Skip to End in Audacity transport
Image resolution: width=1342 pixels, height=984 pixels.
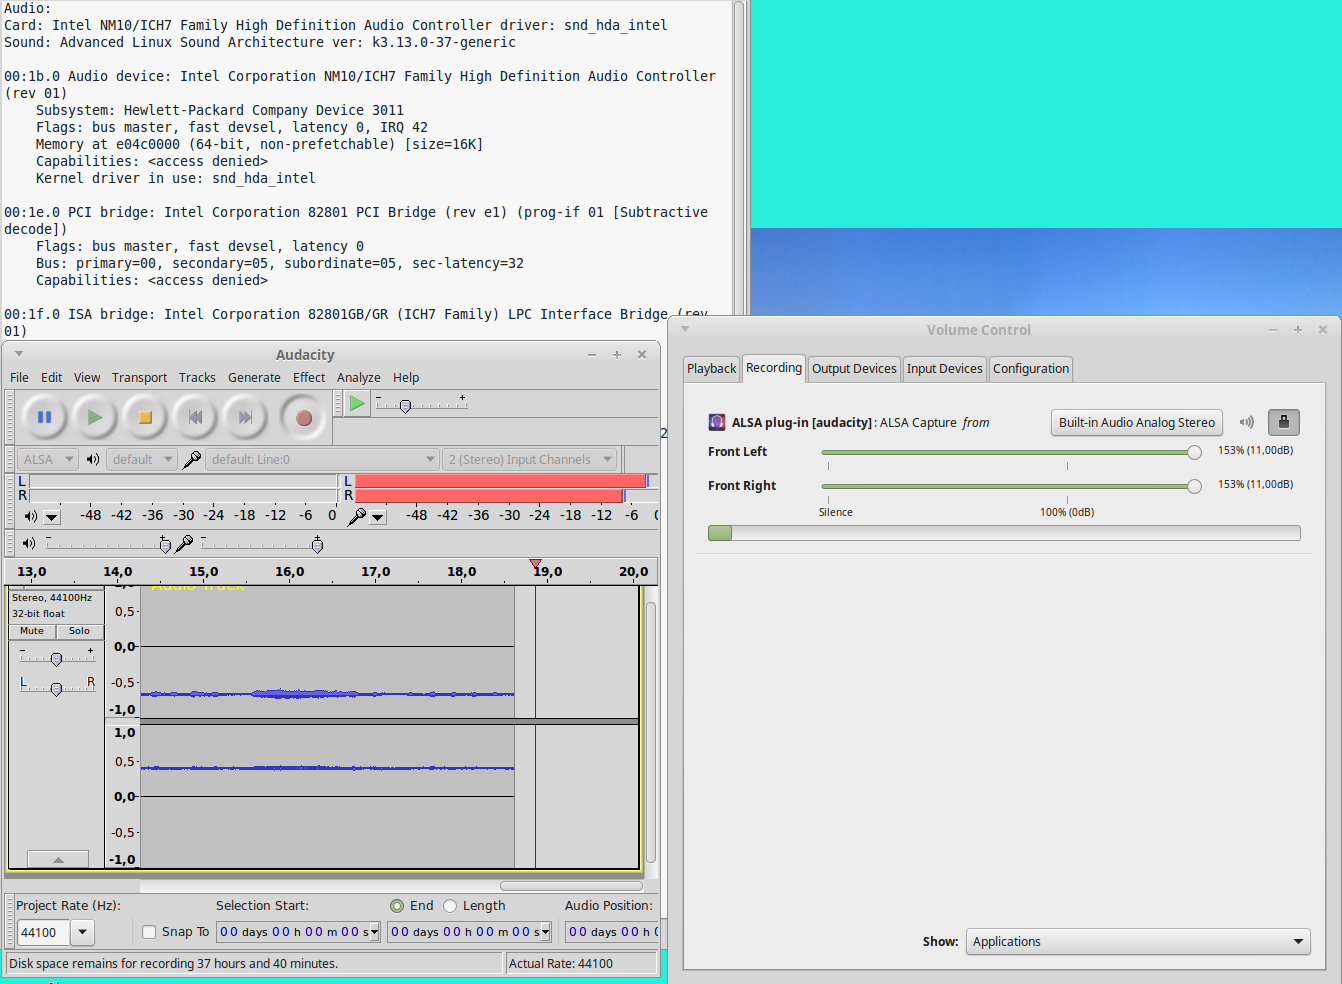[245, 418]
